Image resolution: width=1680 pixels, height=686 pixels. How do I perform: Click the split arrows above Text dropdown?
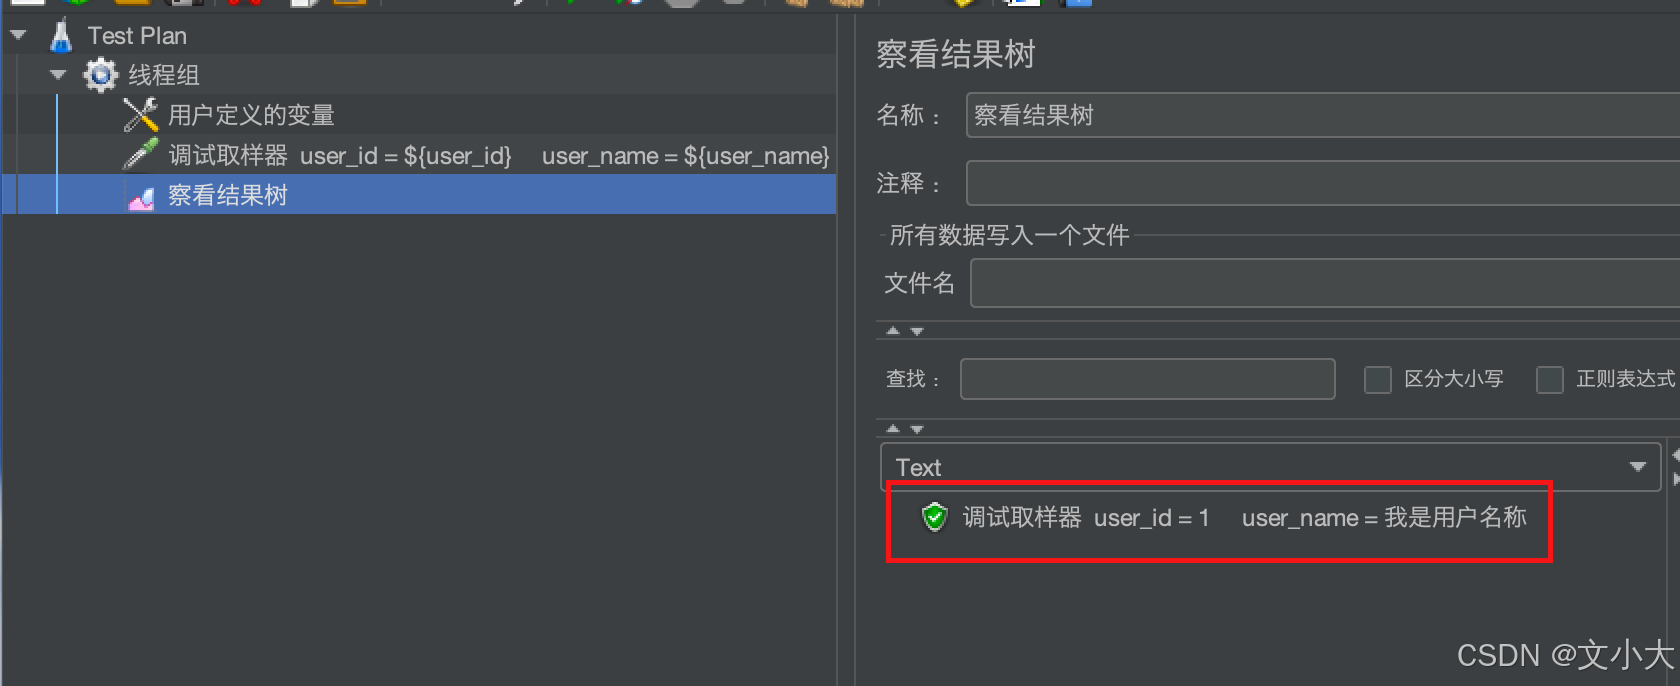click(905, 429)
